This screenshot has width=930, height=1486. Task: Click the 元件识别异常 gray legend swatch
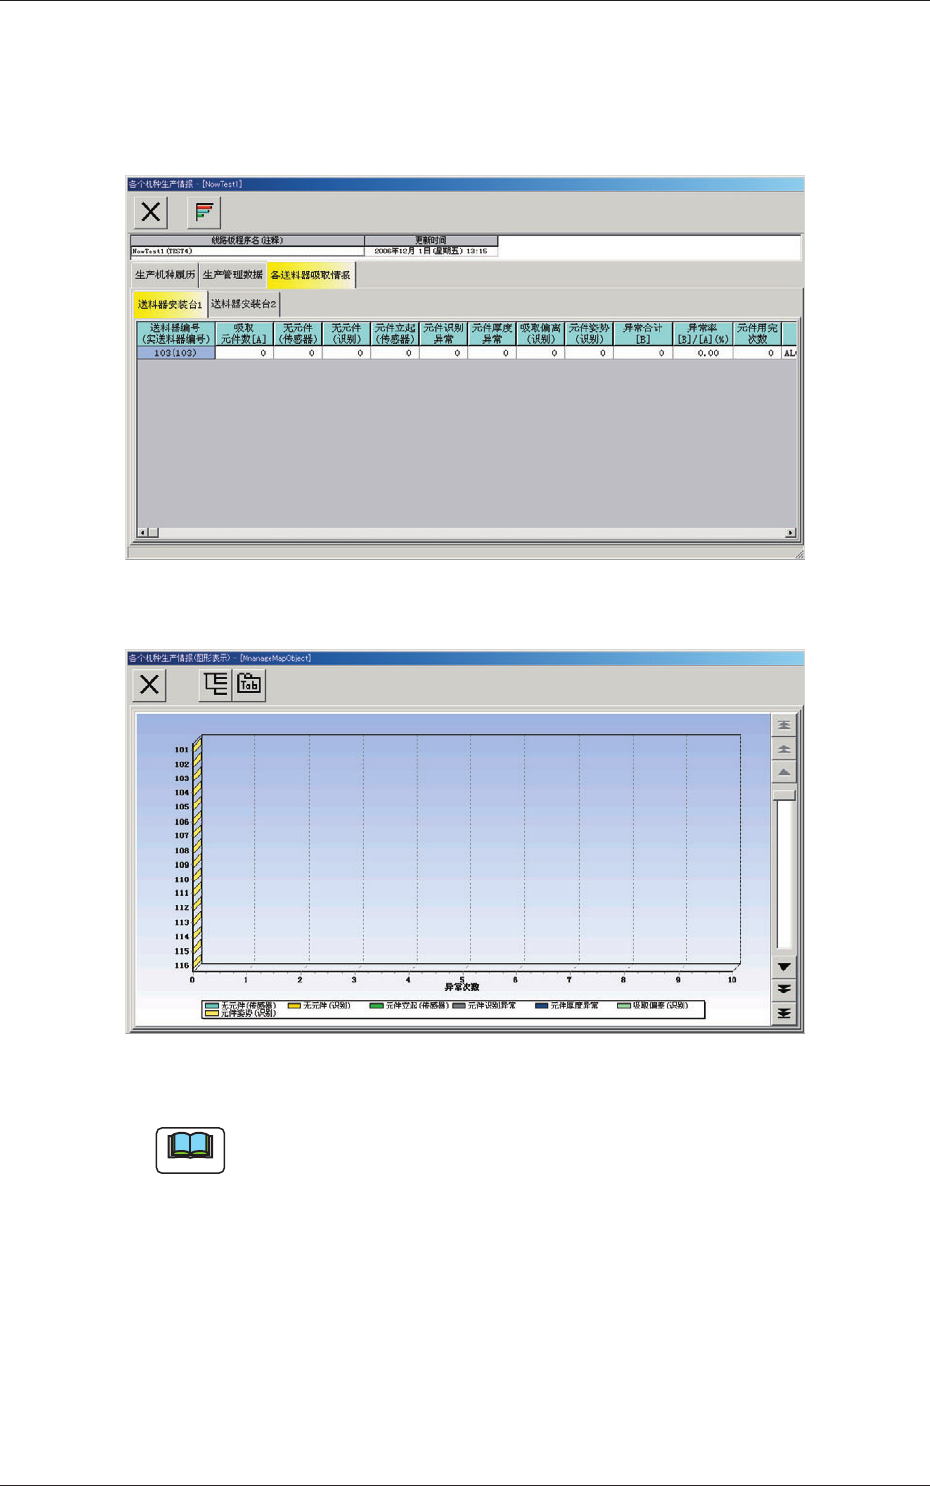point(459,1006)
